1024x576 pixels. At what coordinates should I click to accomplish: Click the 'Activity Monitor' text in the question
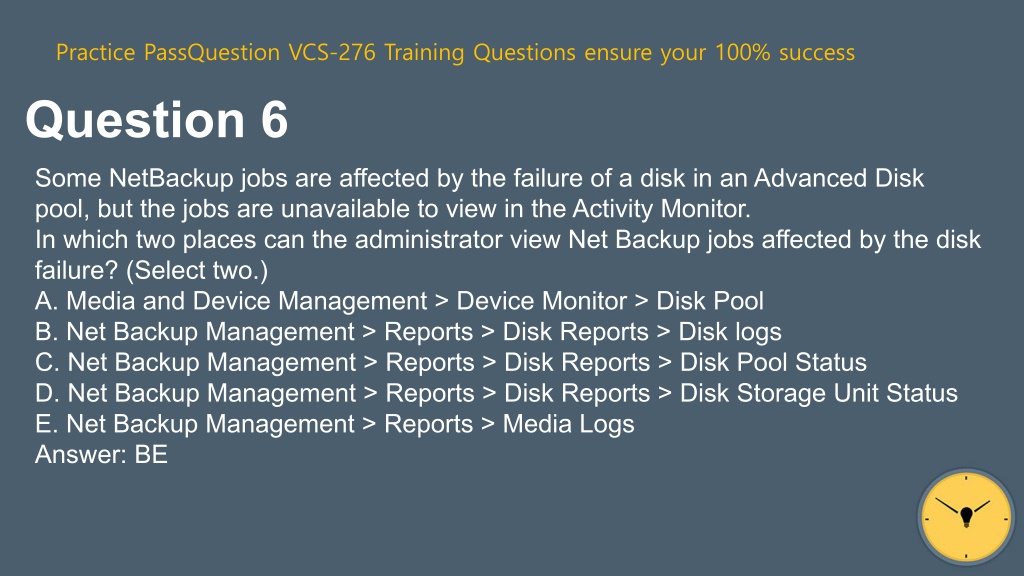point(662,209)
